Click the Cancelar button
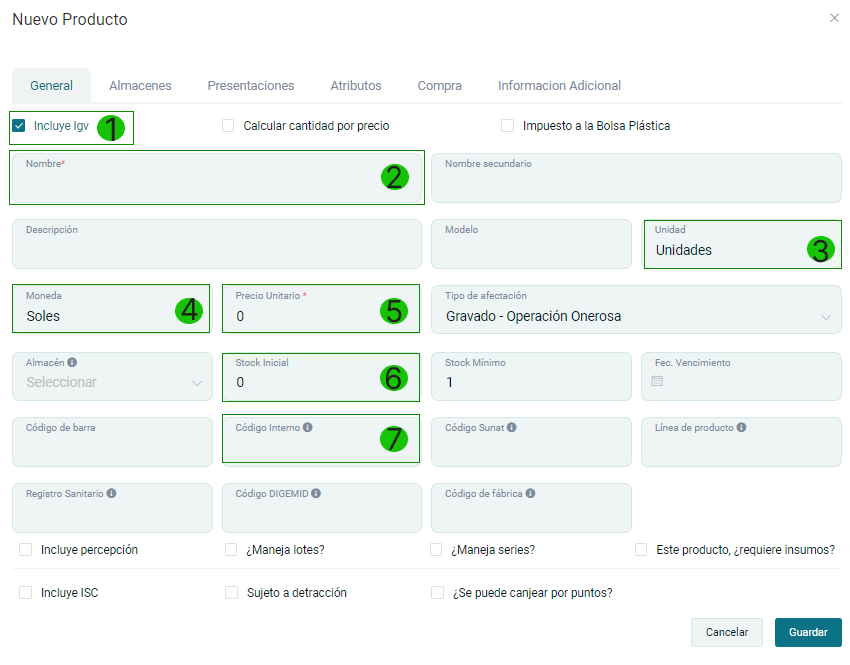Screen dimensions: 850x665 (x=727, y=632)
